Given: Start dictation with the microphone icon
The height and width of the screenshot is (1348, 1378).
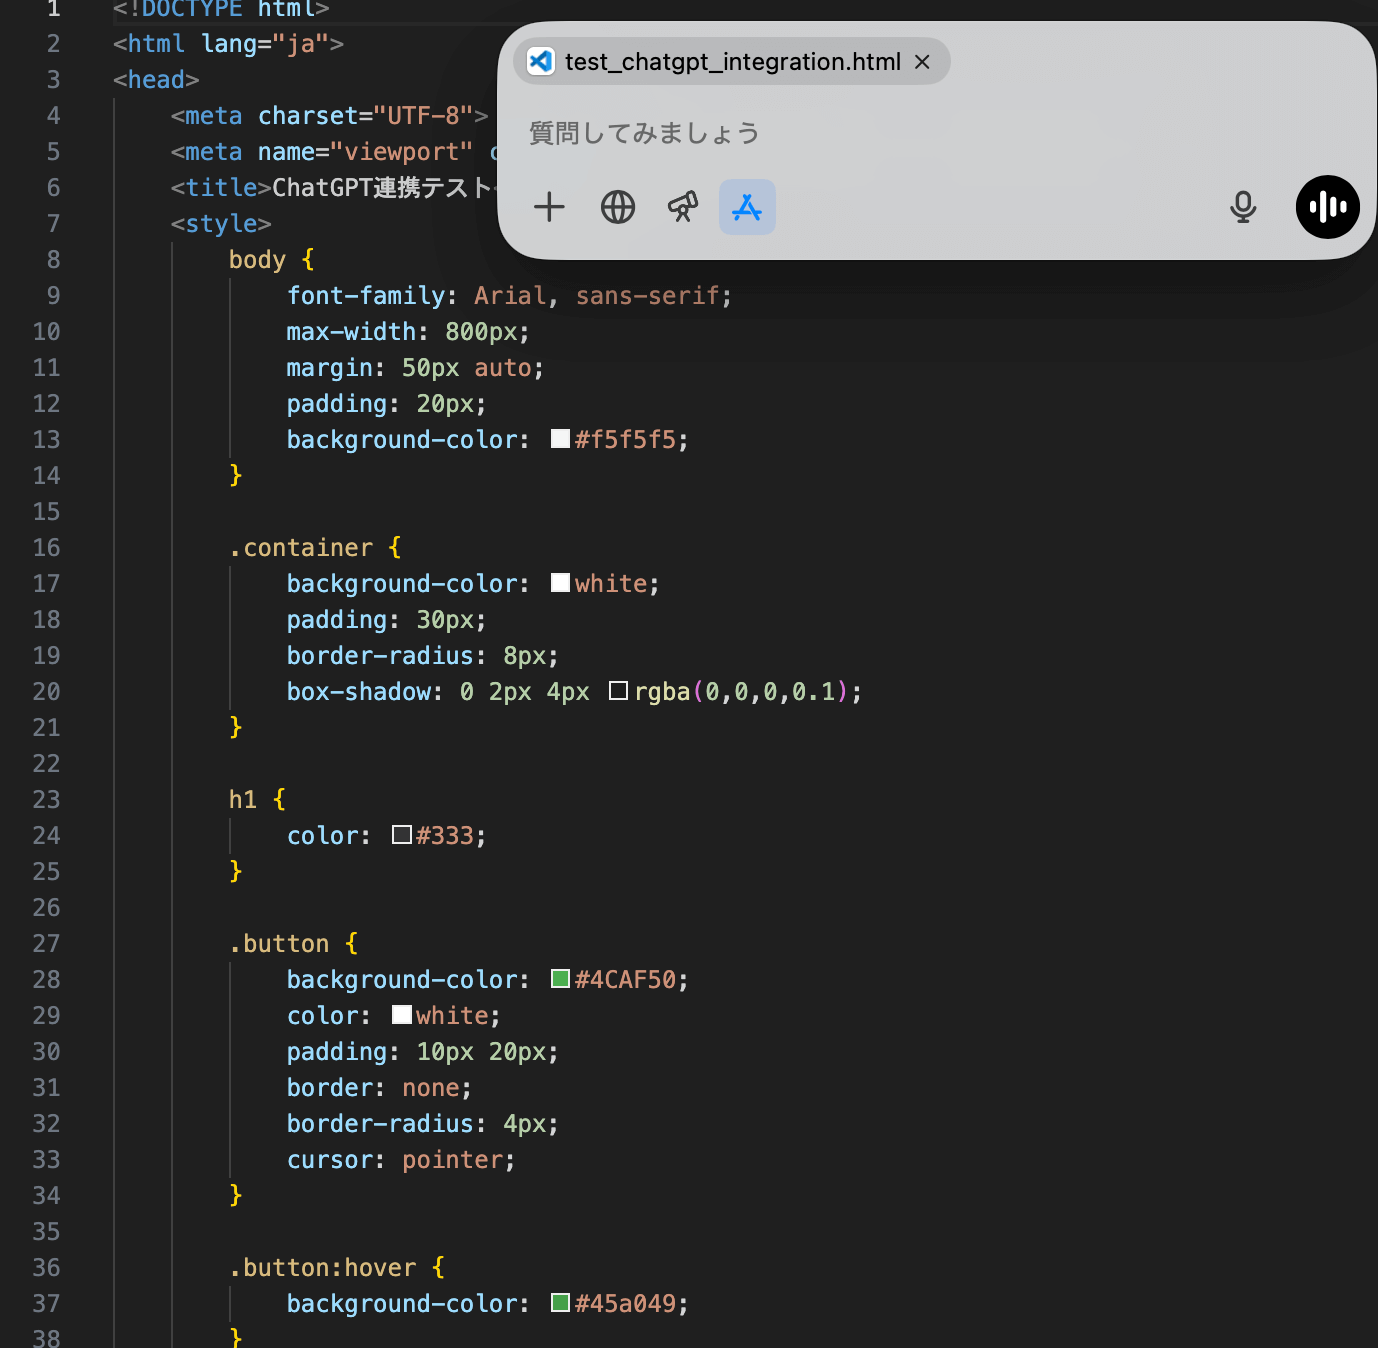Looking at the screenshot, I should click(x=1243, y=207).
